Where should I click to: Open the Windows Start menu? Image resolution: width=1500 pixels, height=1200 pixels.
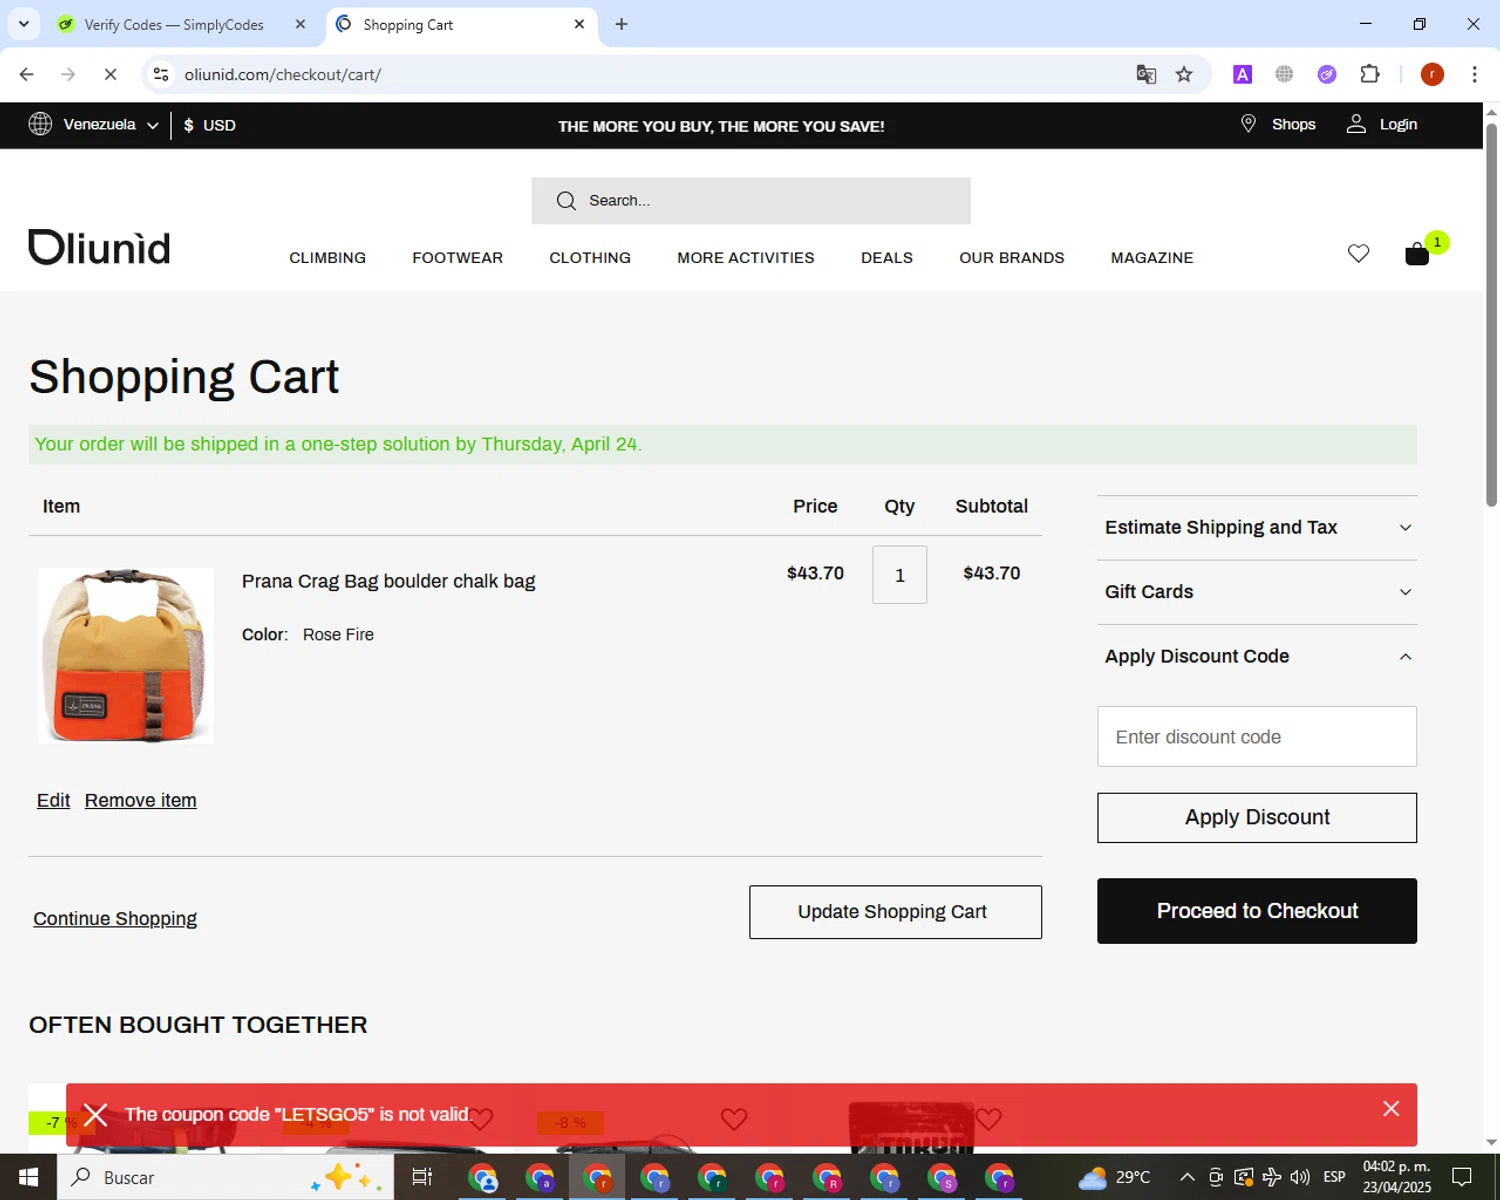click(x=28, y=1177)
